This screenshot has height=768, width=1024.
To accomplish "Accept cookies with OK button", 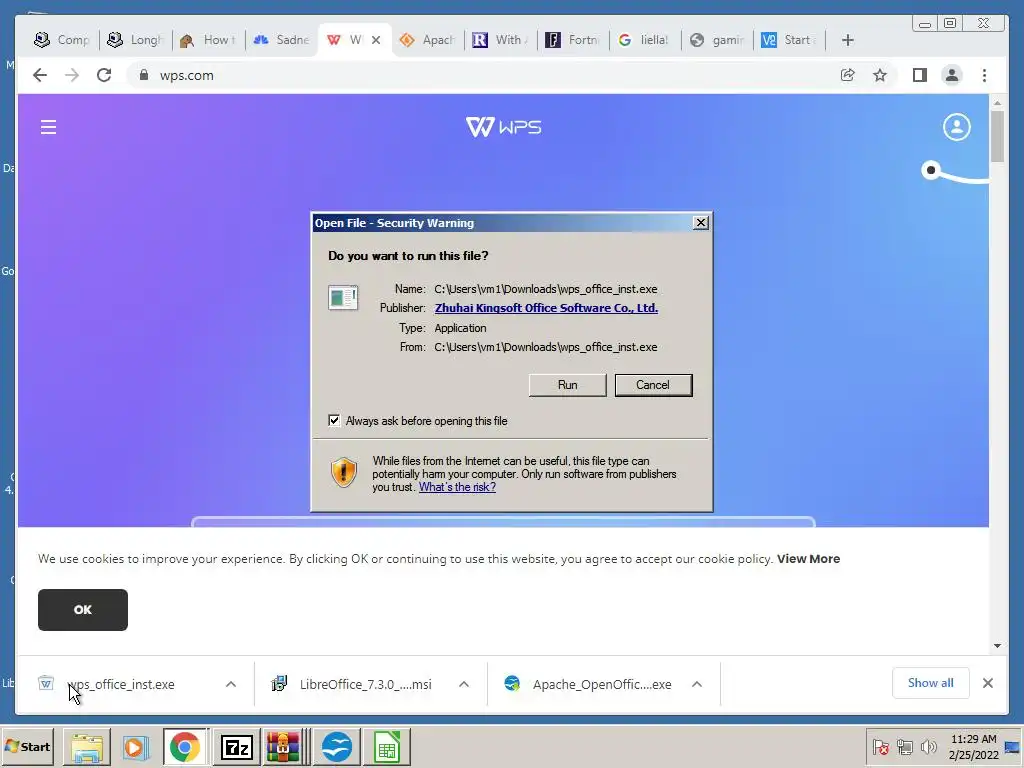I will (x=83, y=609).
